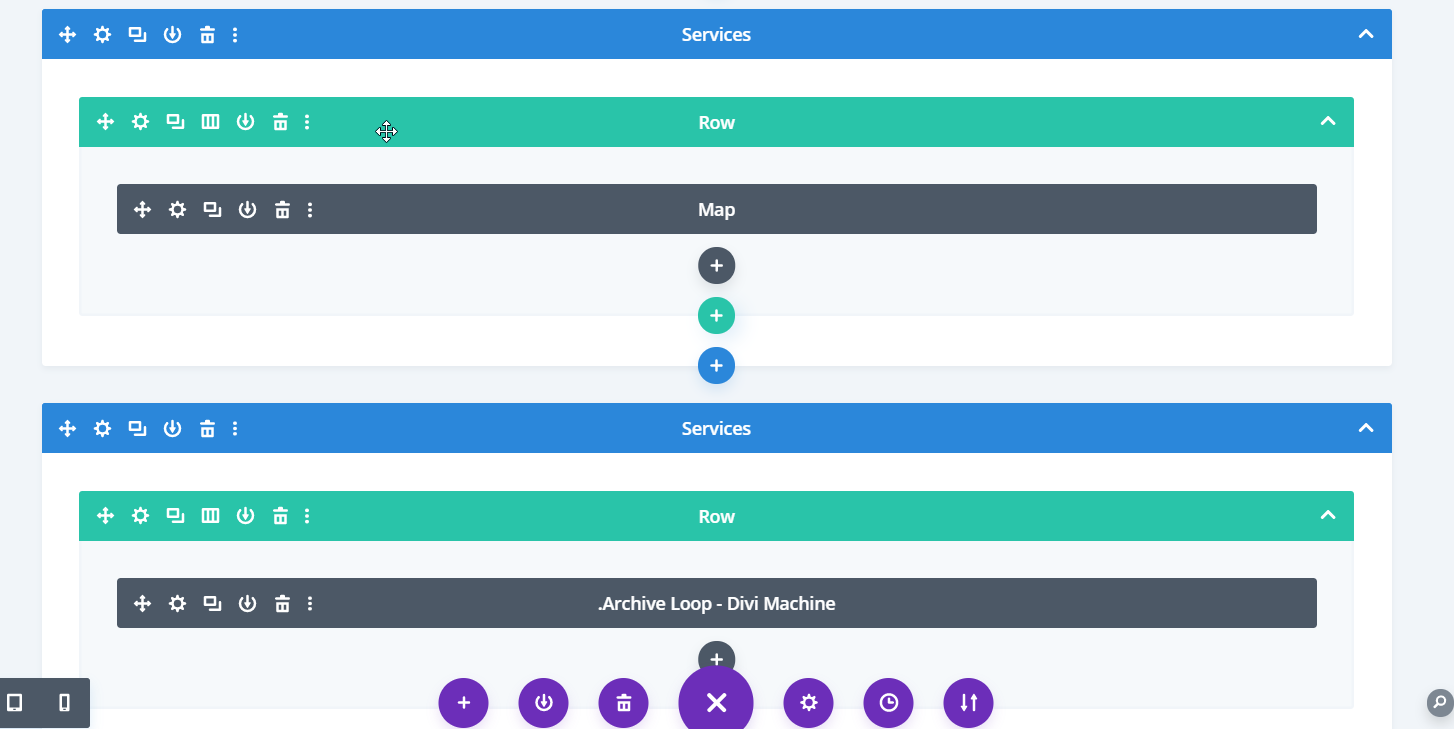The height and width of the screenshot is (729, 1454).
Task: Add new section with blue plus button
Action: [716, 366]
